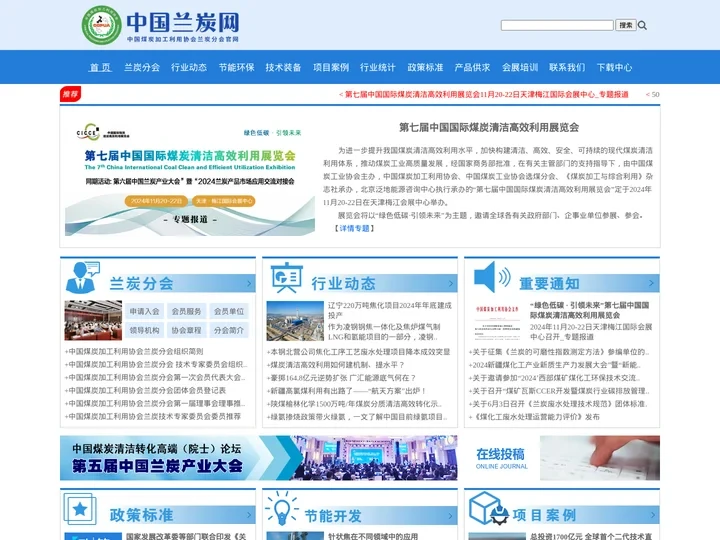Open 政策标准 in navigation bar
Screen dimensions: 720x540
[x=425, y=68]
